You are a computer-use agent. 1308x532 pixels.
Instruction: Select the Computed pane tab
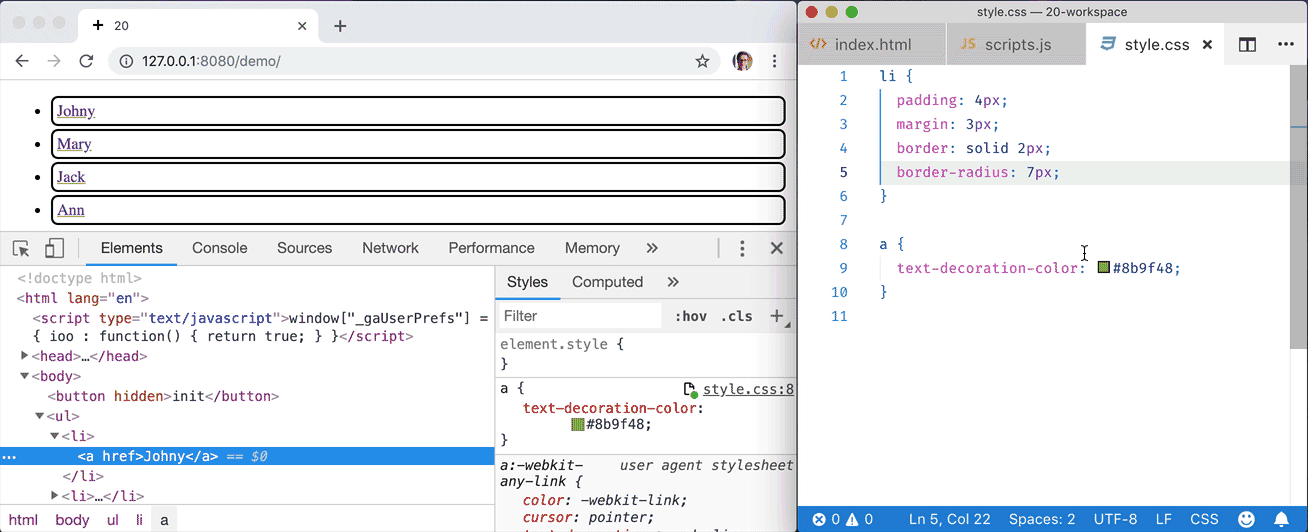click(607, 282)
